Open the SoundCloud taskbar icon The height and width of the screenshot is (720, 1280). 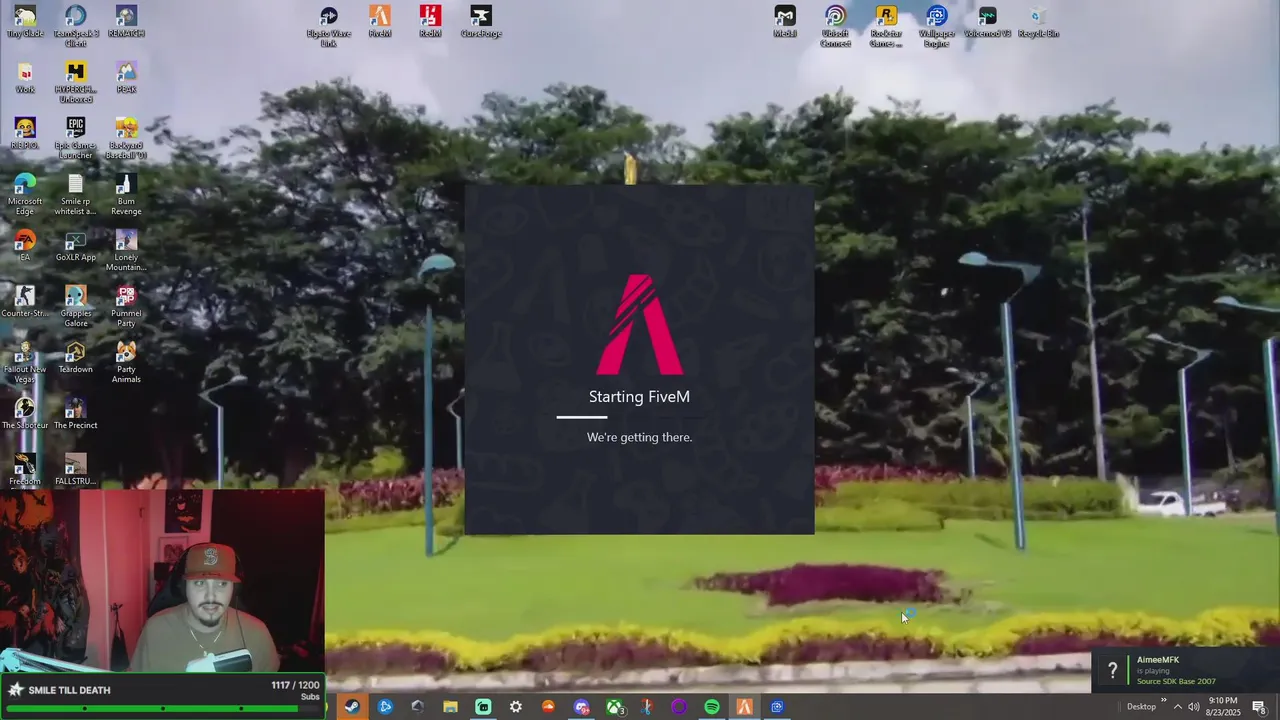[548, 707]
